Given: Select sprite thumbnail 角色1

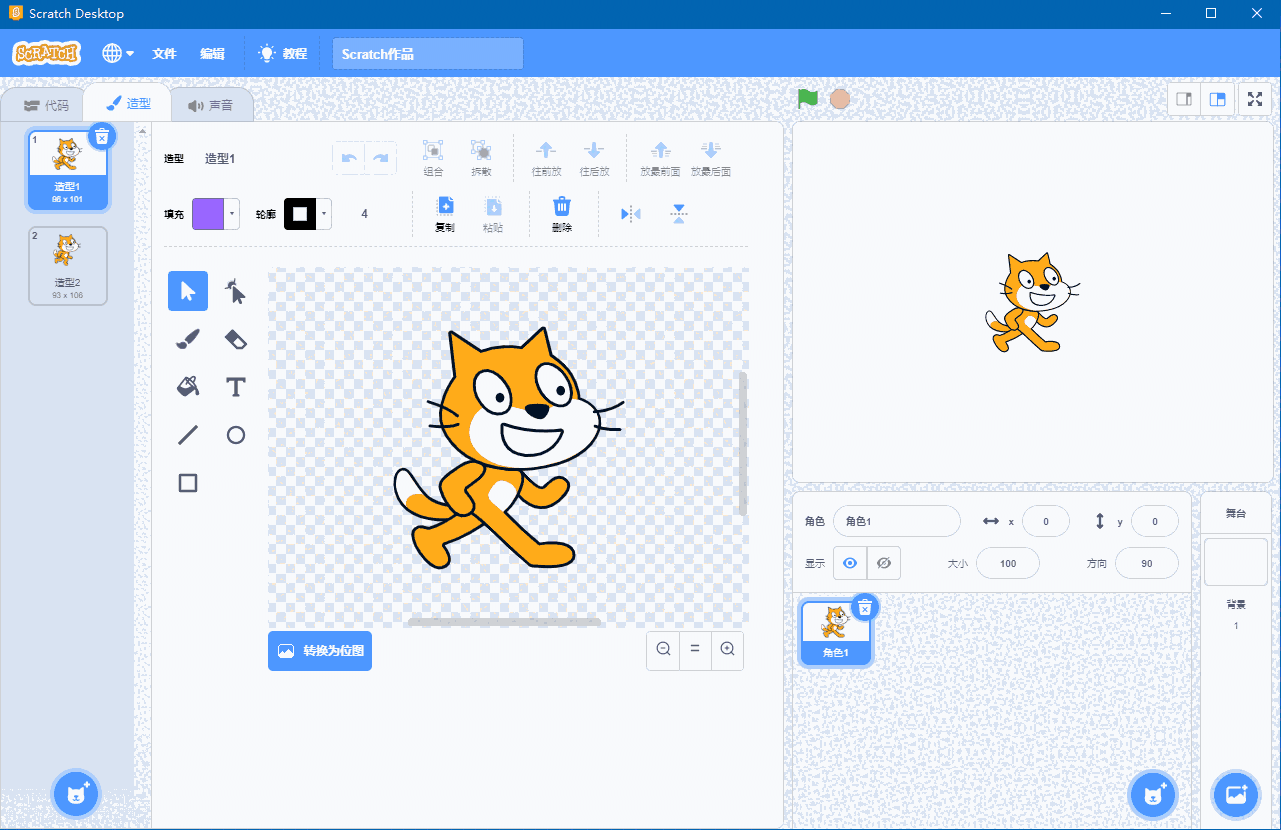Looking at the screenshot, I should point(835,633).
